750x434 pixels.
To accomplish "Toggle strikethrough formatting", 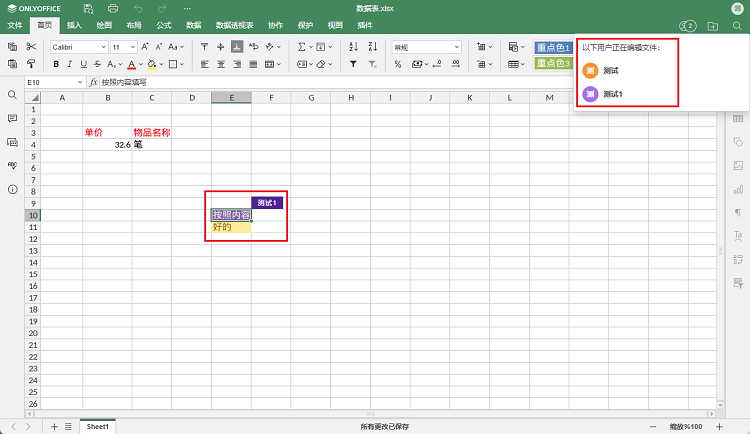I will pyautogui.click(x=97, y=64).
